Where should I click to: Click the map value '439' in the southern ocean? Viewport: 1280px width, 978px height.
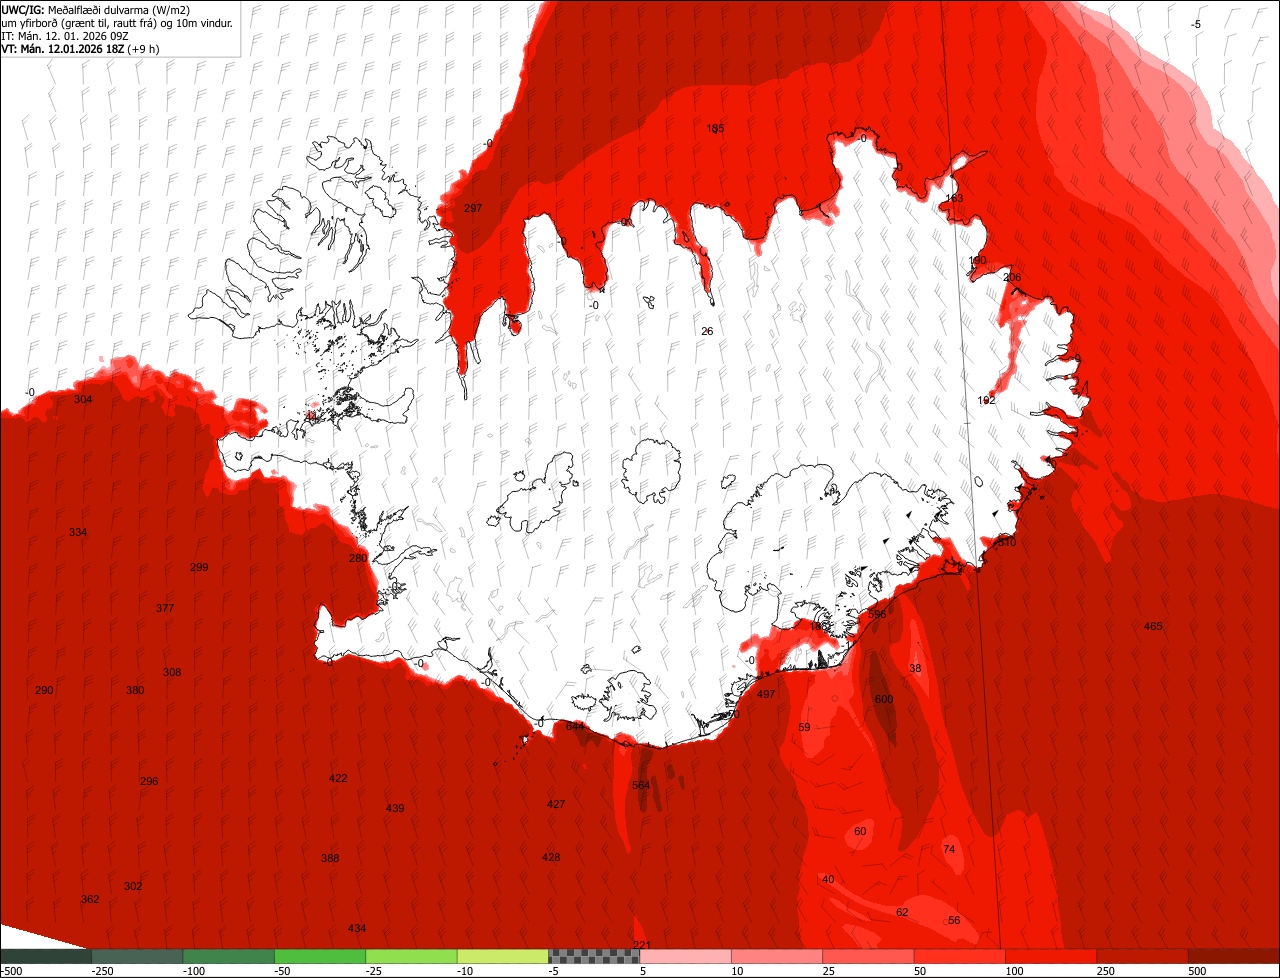395,808
